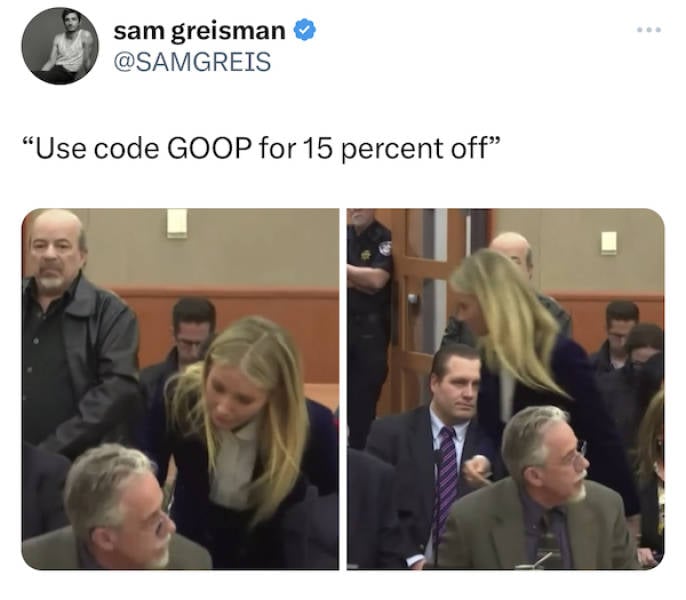Click the wall light switch in right photo

pos(609,243)
